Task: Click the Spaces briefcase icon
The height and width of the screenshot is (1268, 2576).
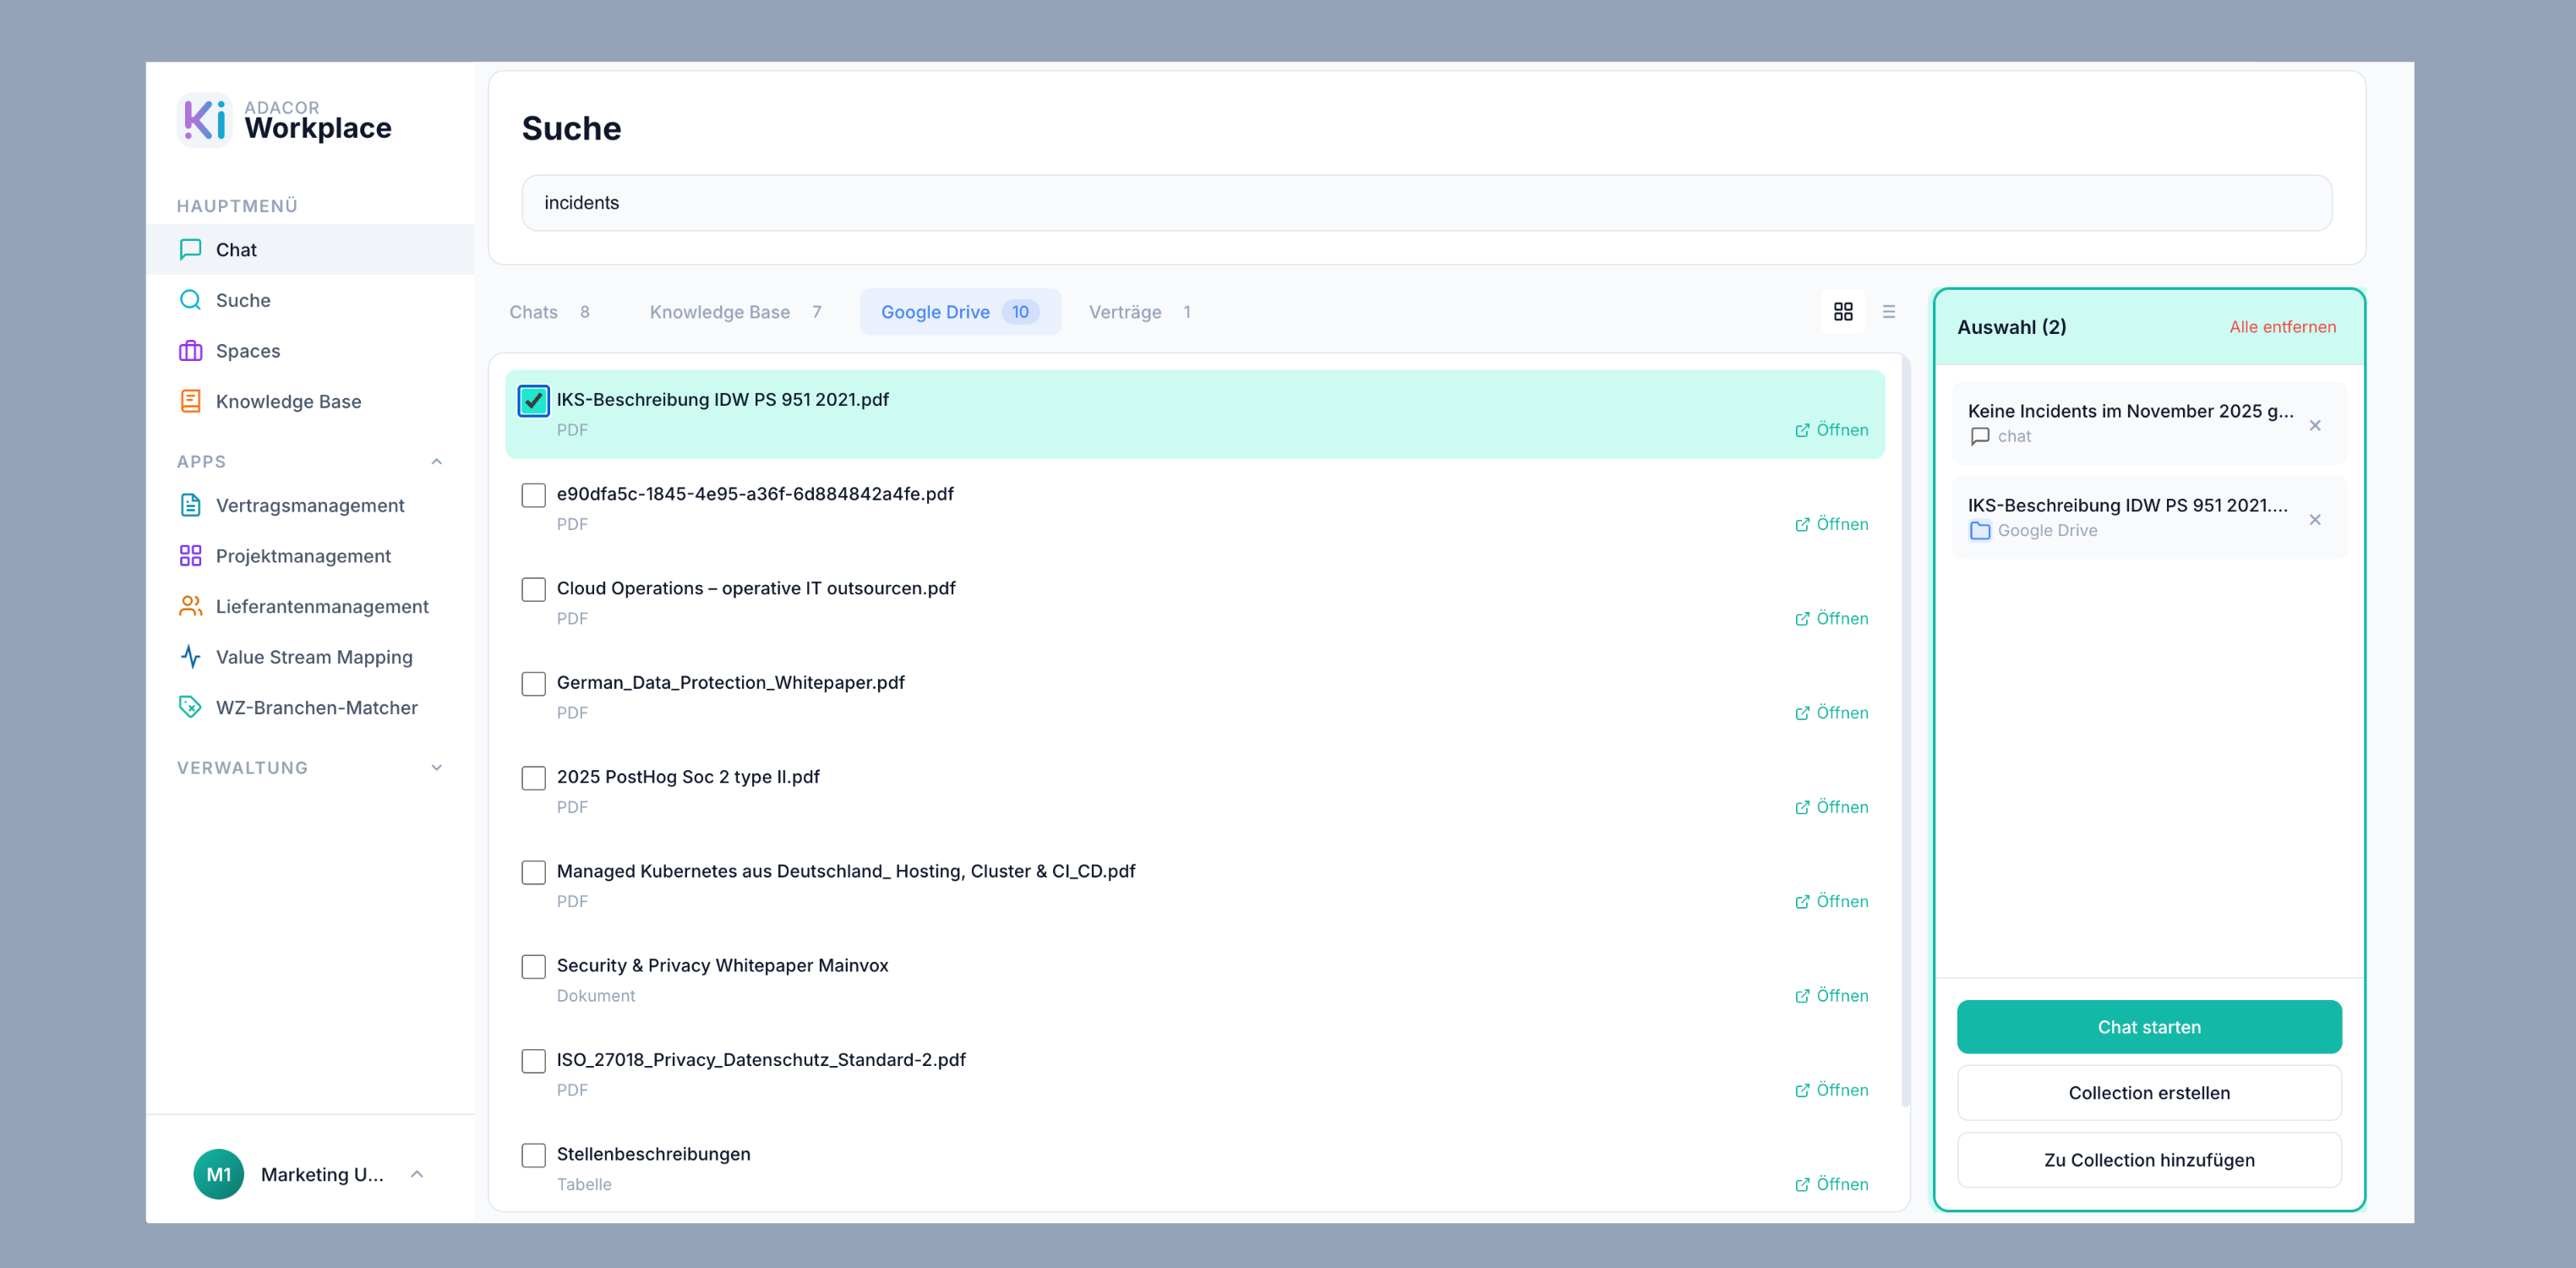Action: point(190,351)
